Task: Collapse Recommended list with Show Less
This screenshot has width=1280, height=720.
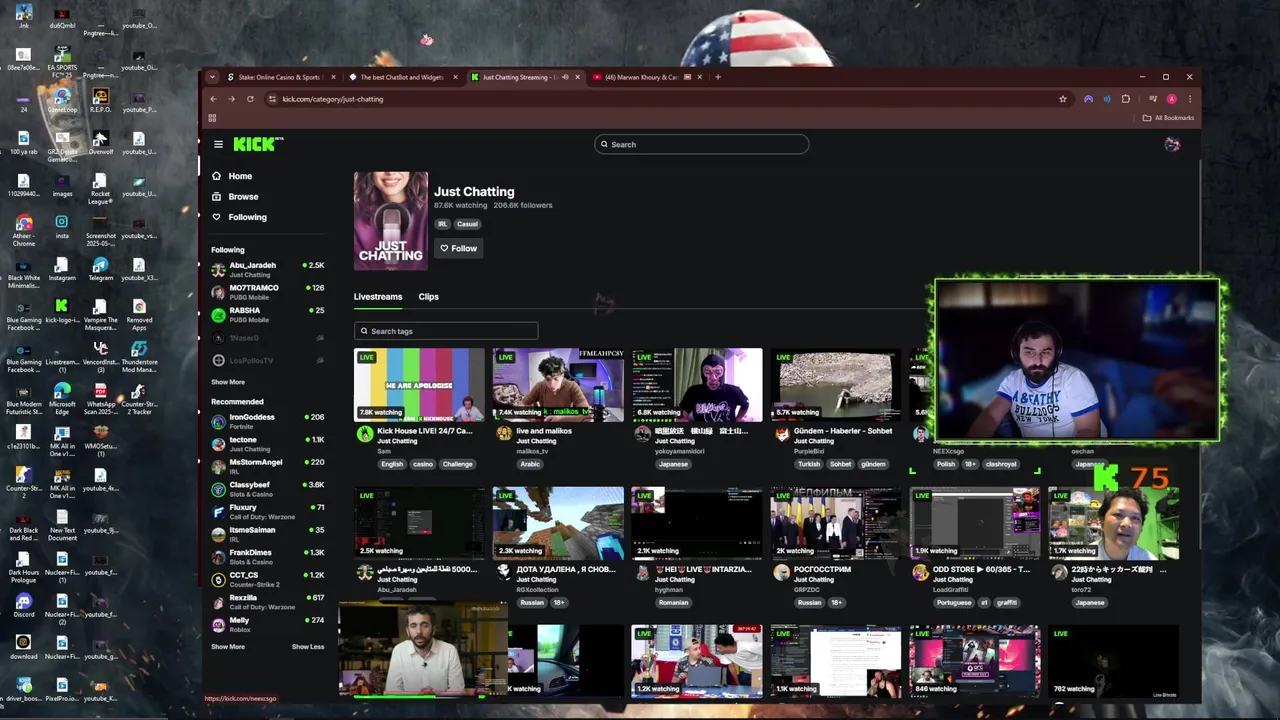Action: tap(308, 647)
